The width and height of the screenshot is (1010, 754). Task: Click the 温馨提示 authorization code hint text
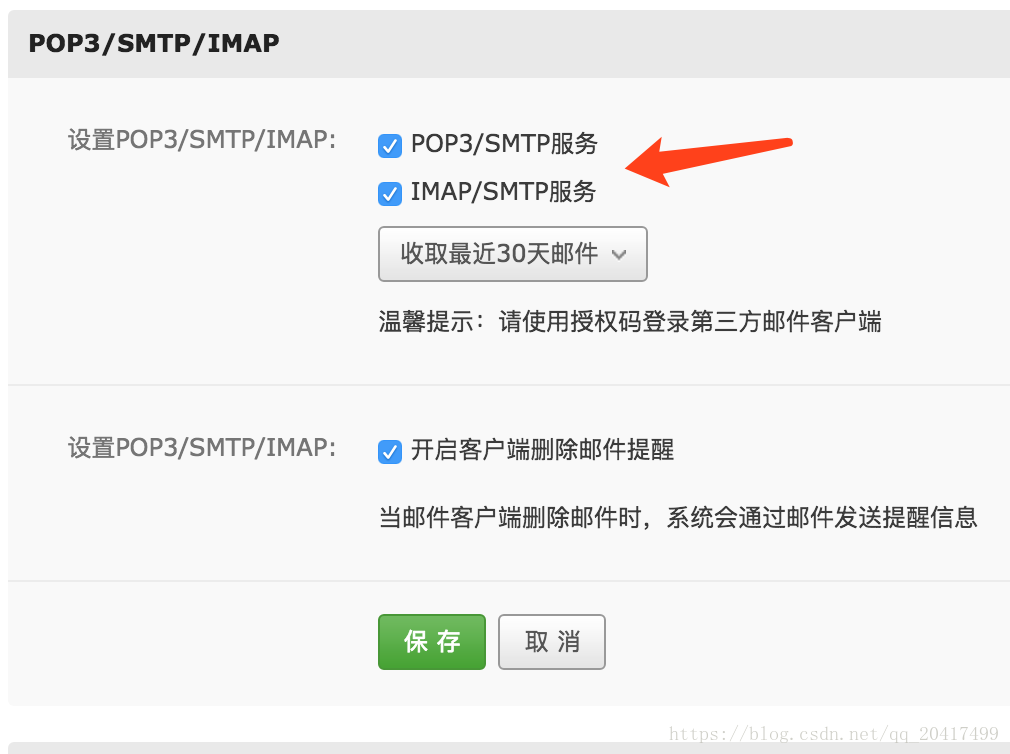(x=629, y=321)
